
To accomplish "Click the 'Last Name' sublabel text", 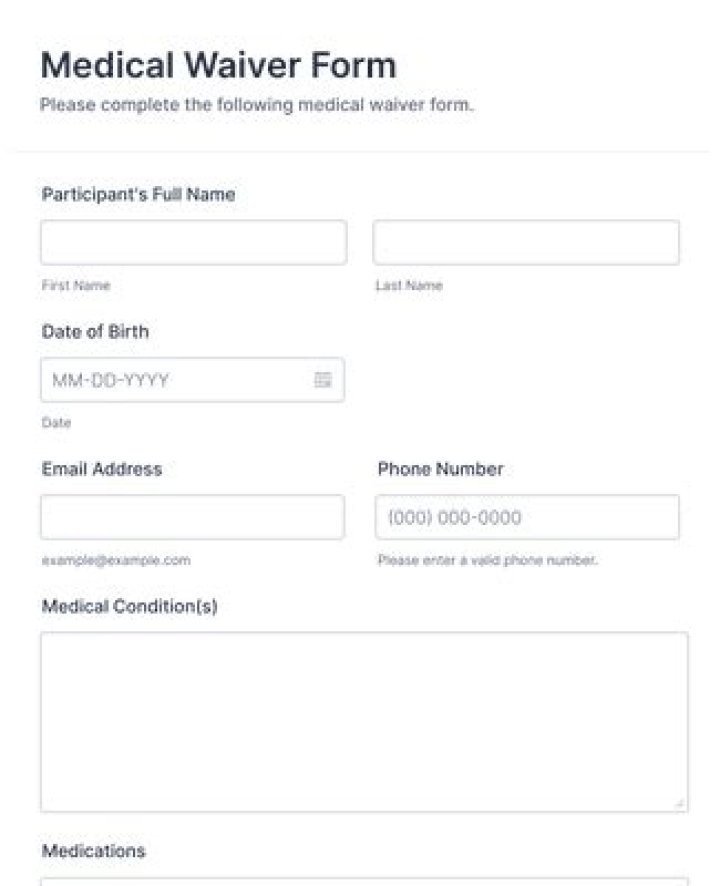I will coord(408,286).
